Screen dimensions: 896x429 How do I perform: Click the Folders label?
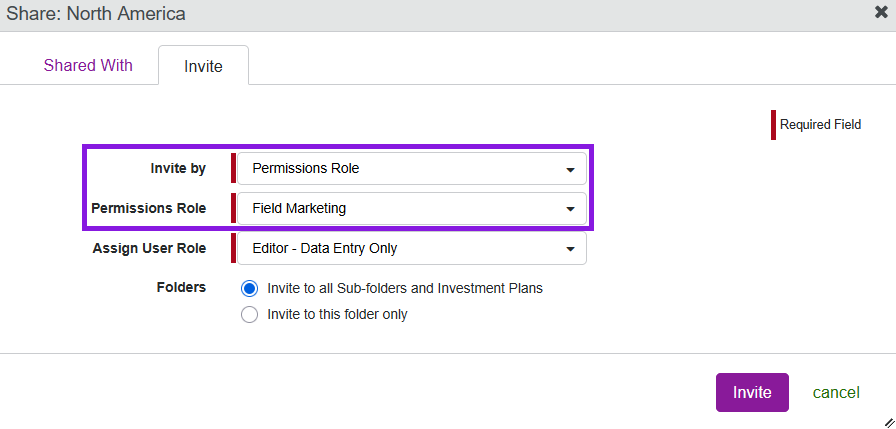click(181, 287)
